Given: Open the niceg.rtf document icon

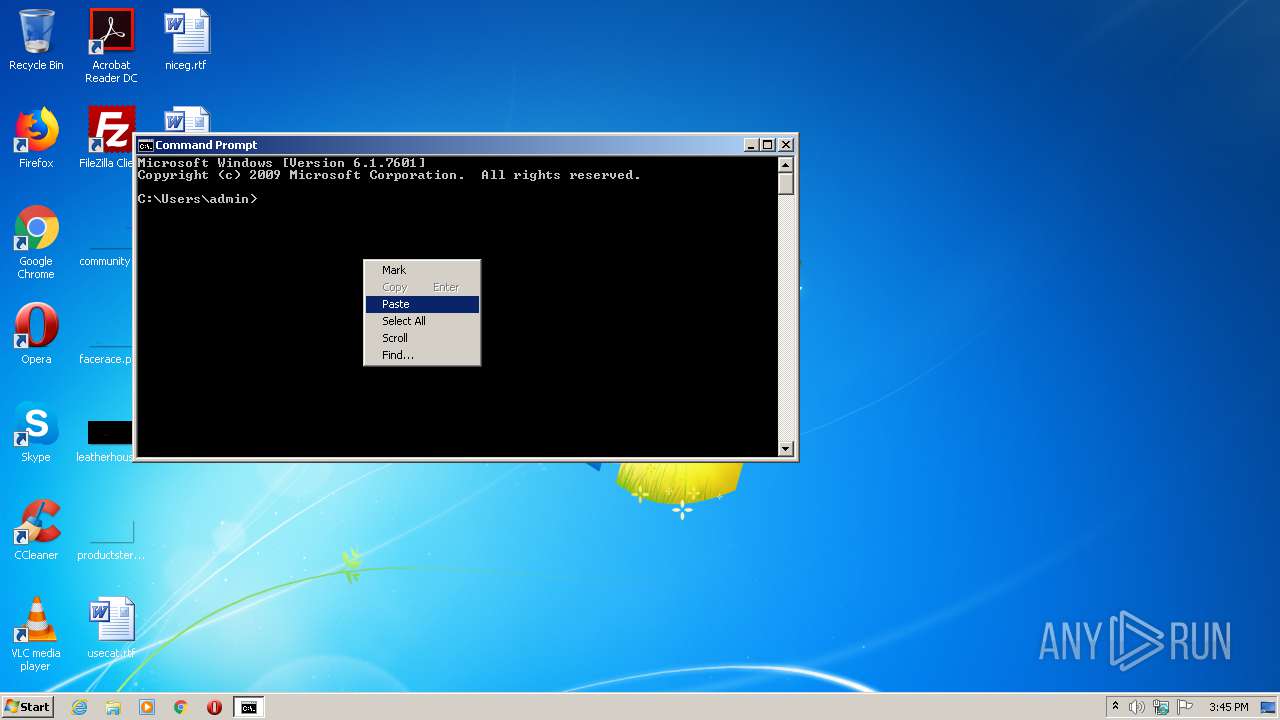Looking at the screenshot, I should click(x=186, y=40).
